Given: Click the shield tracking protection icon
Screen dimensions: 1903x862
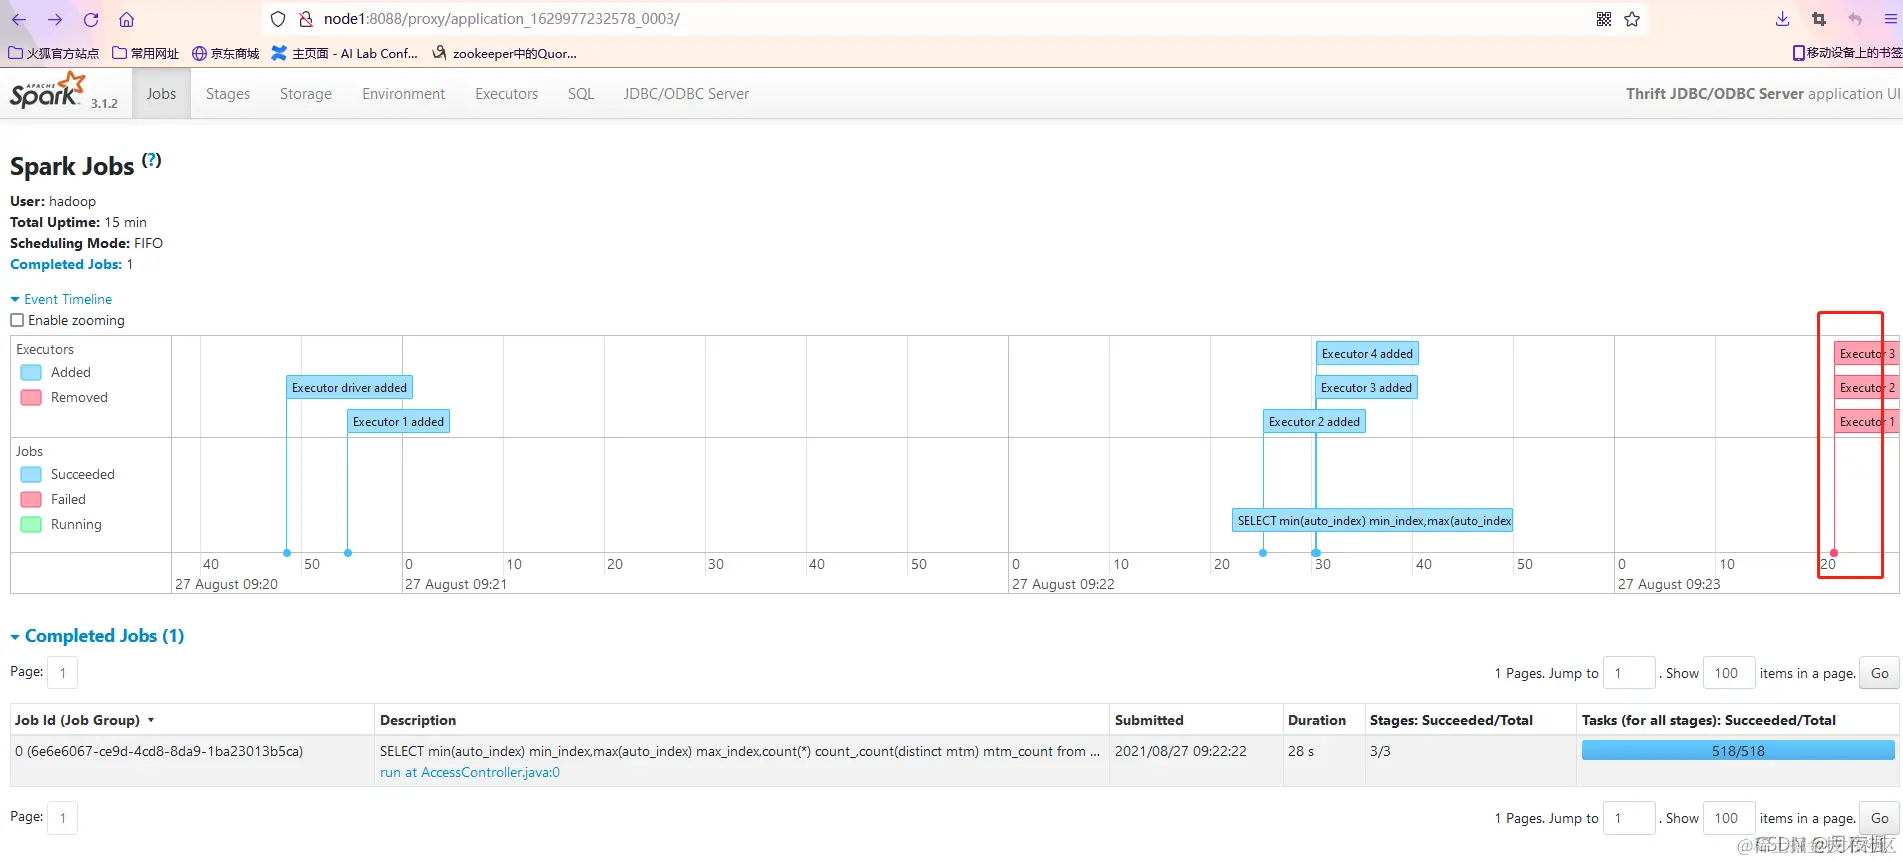Looking at the screenshot, I should click(x=279, y=19).
